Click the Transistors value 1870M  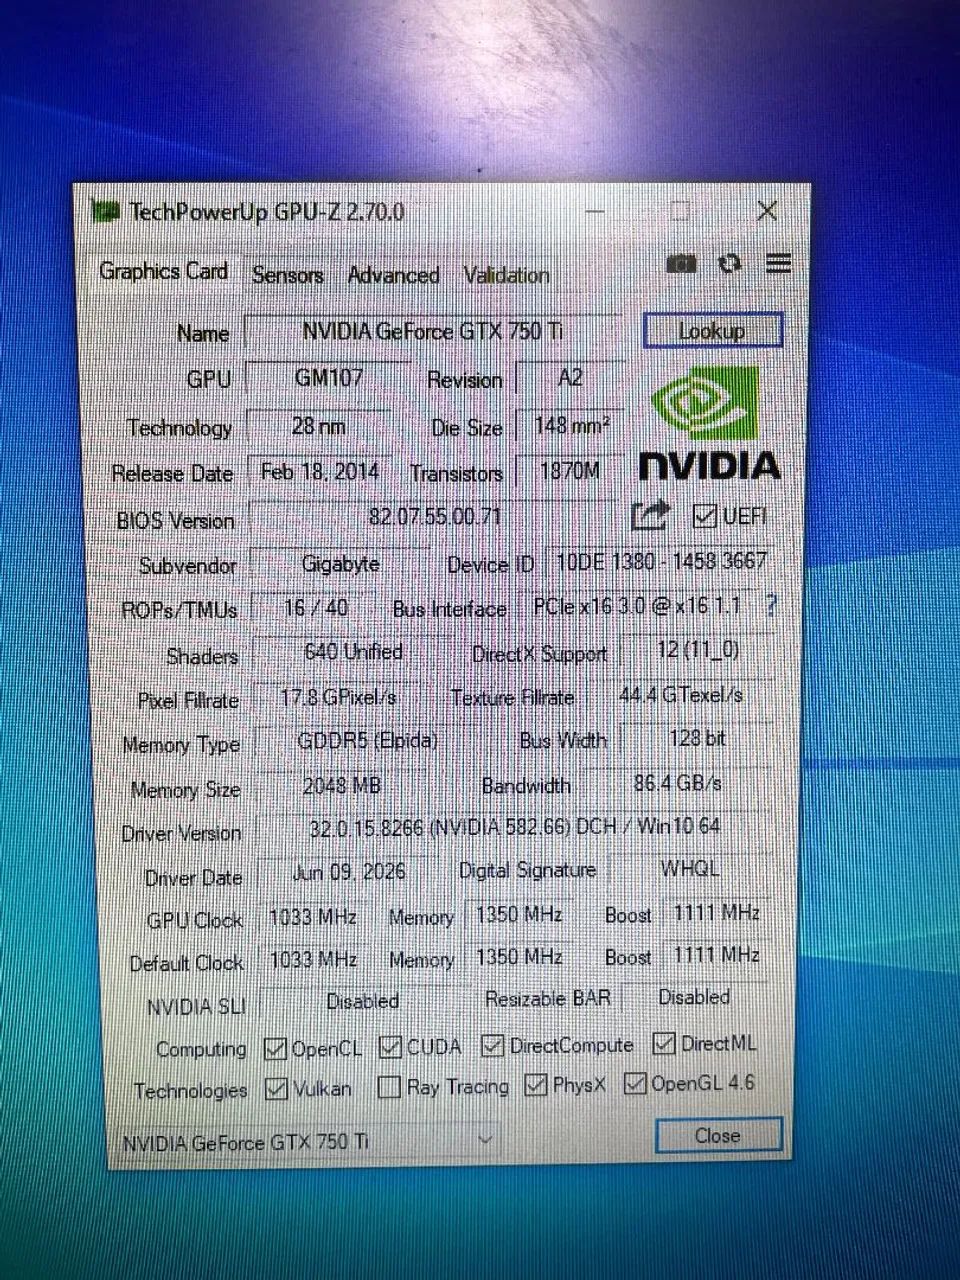570,470
